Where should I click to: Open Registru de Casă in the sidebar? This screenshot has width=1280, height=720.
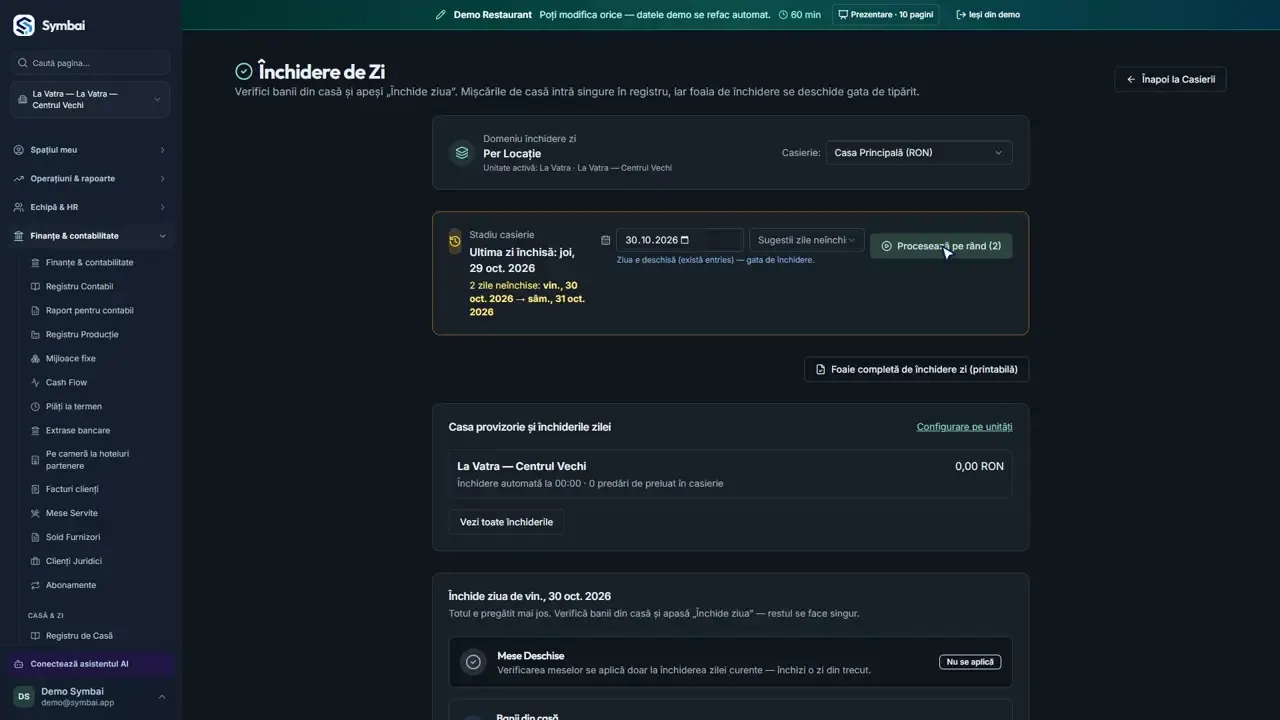(x=79, y=636)
